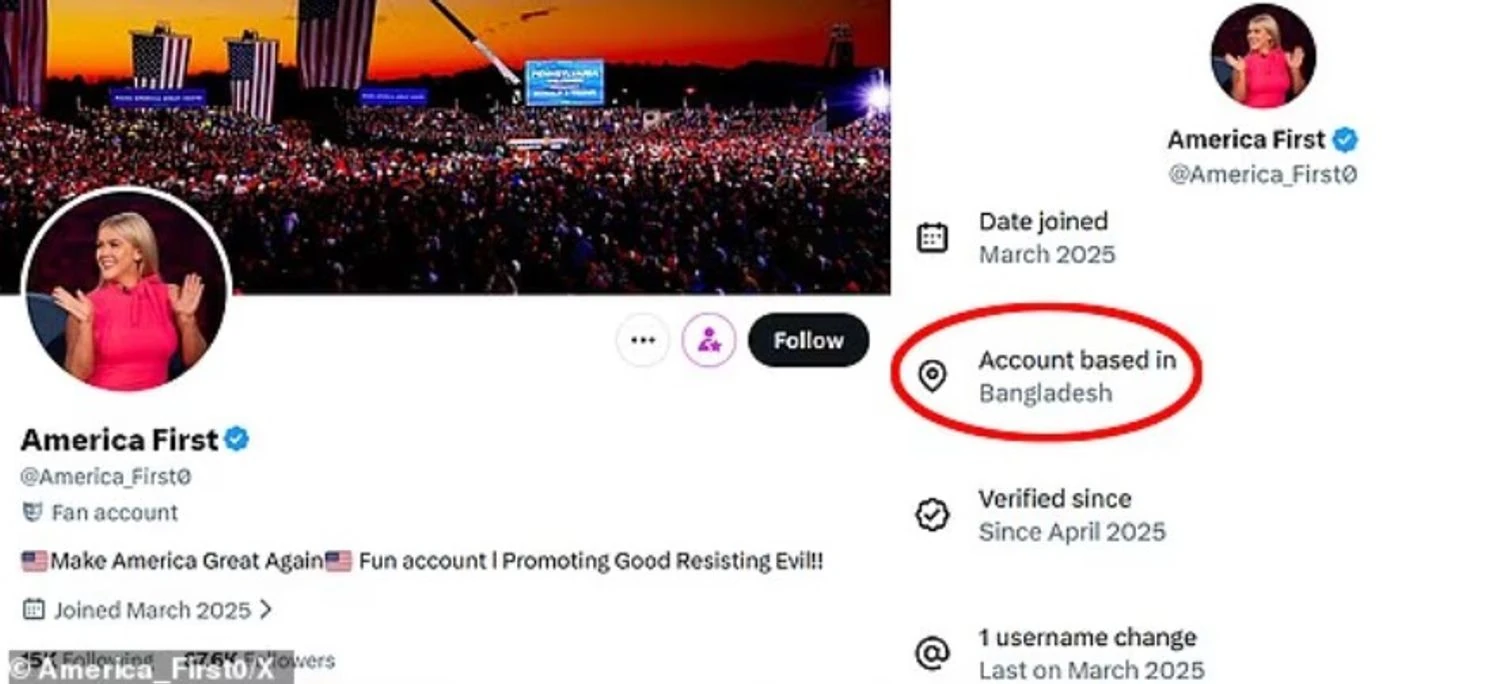Click the Date joined March 2025 entry

[1046, 238]
